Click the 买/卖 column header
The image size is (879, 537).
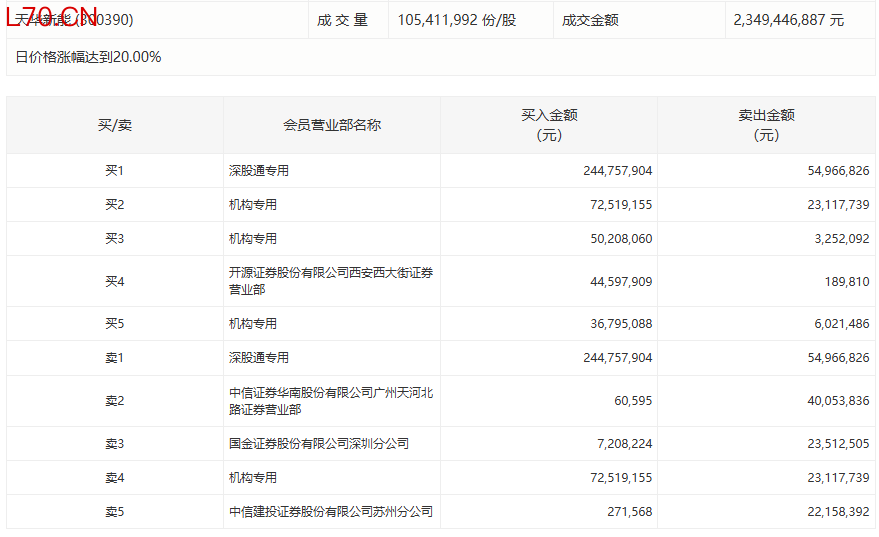click(114, 125)
